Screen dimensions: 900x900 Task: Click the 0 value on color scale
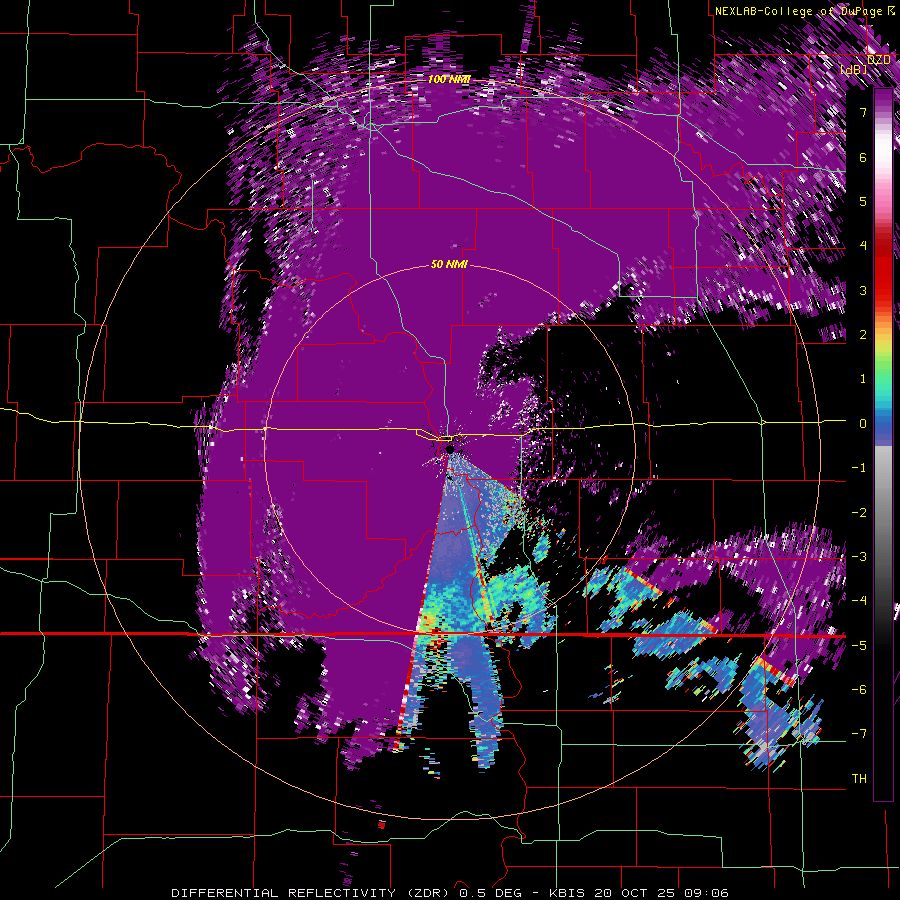point(863,424)
